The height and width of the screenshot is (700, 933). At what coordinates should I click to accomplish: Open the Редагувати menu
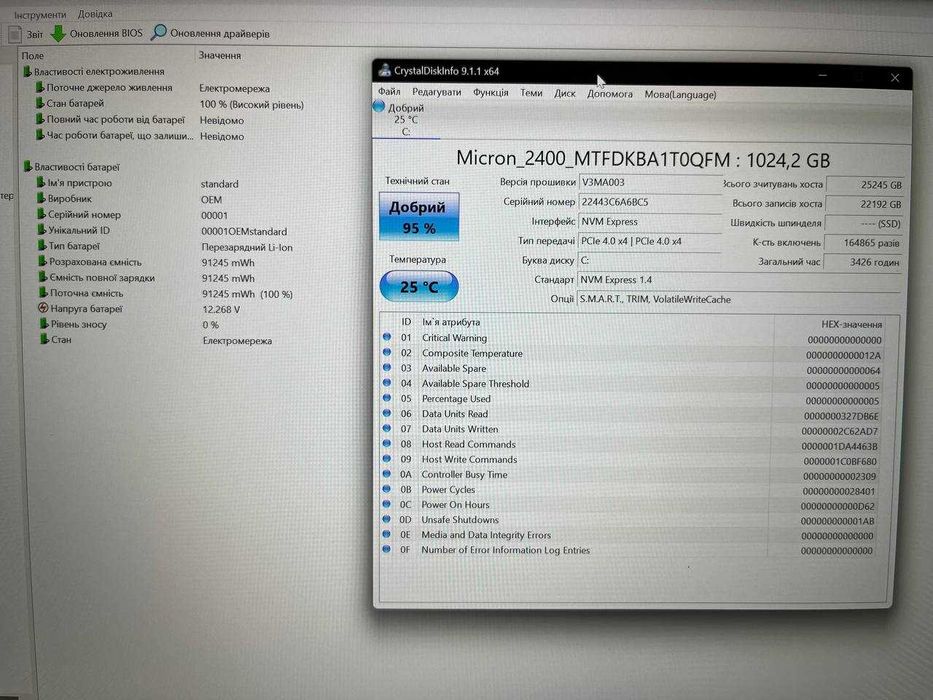(437, 92)
